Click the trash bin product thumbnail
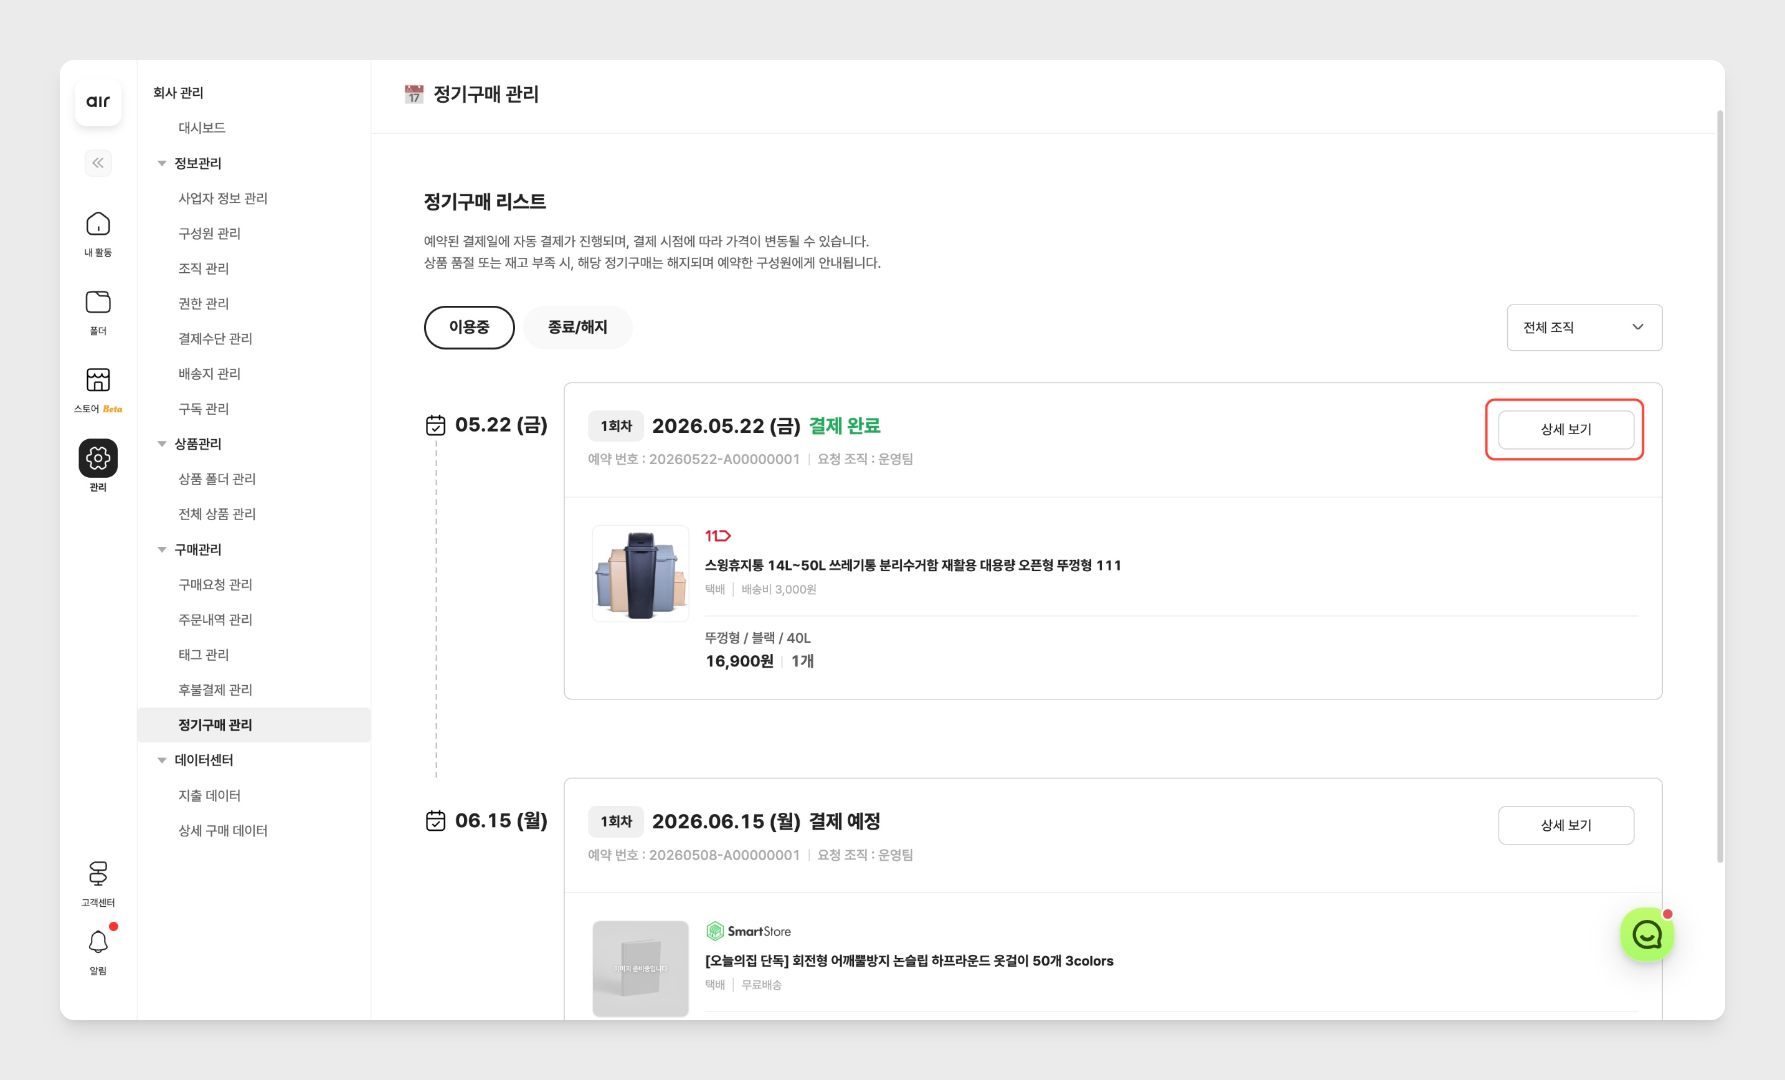Image resolution: width=1785 pixels, height=1080 pixels. (x=640, y=573)
